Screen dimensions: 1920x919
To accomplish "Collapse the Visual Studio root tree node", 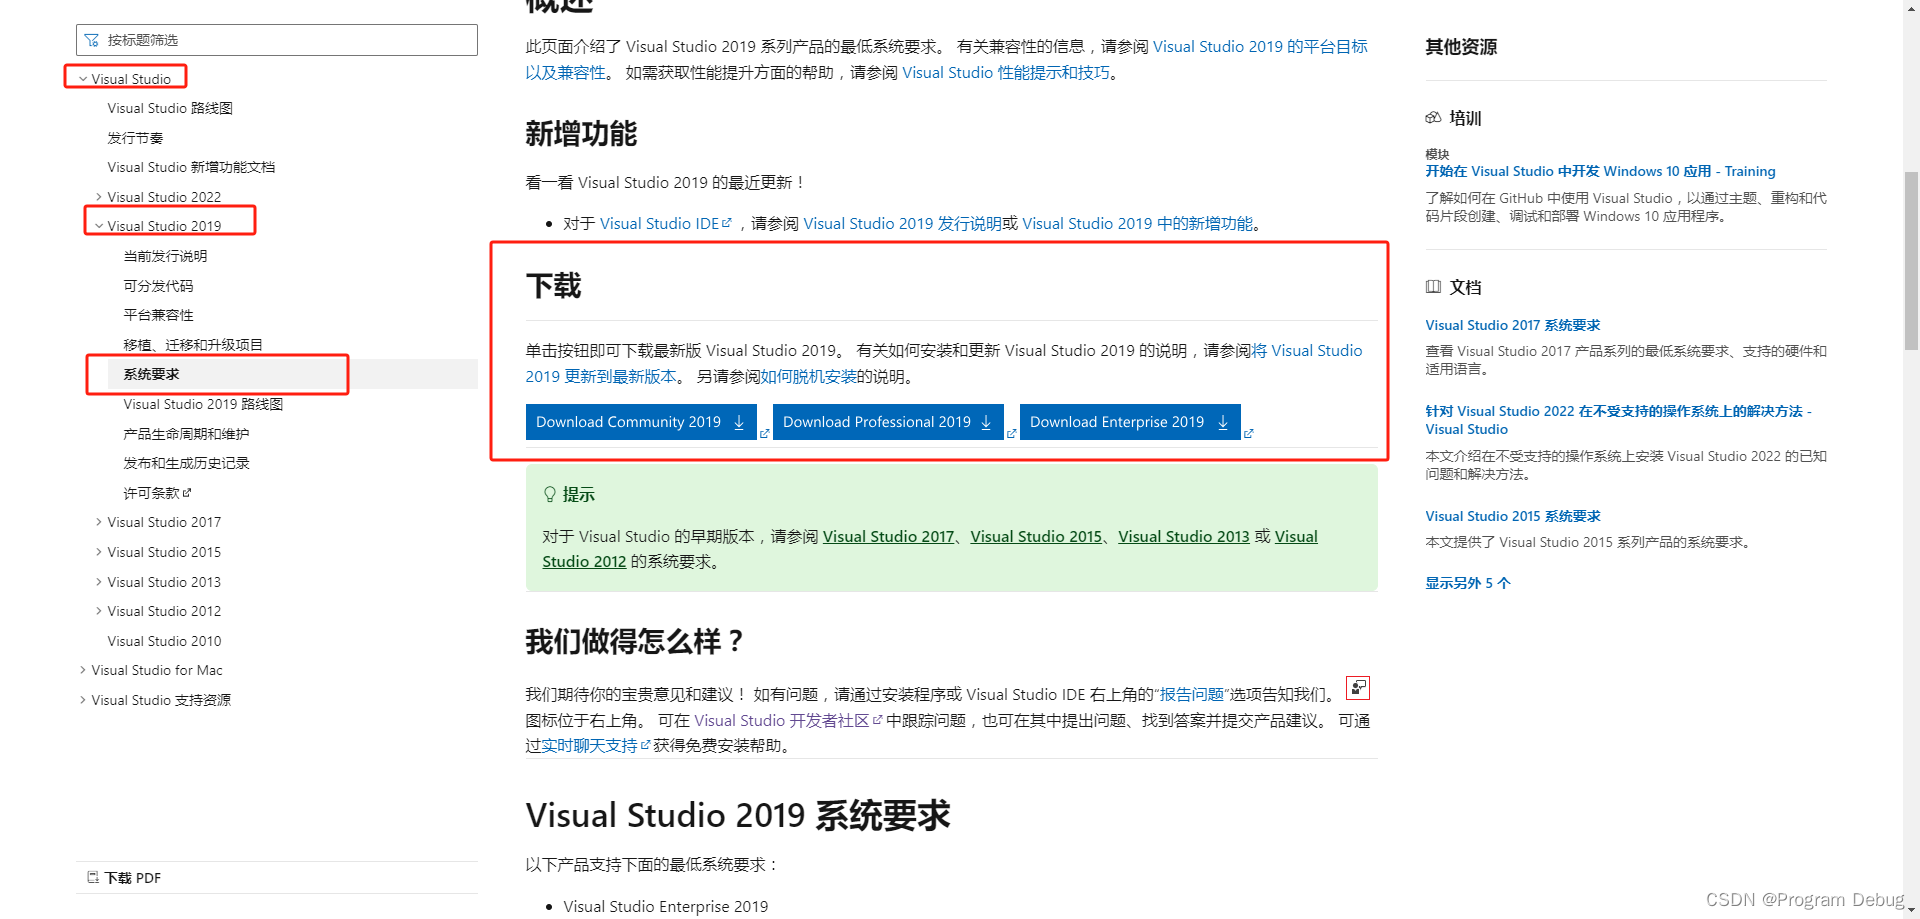I will (x=83, y=79).
